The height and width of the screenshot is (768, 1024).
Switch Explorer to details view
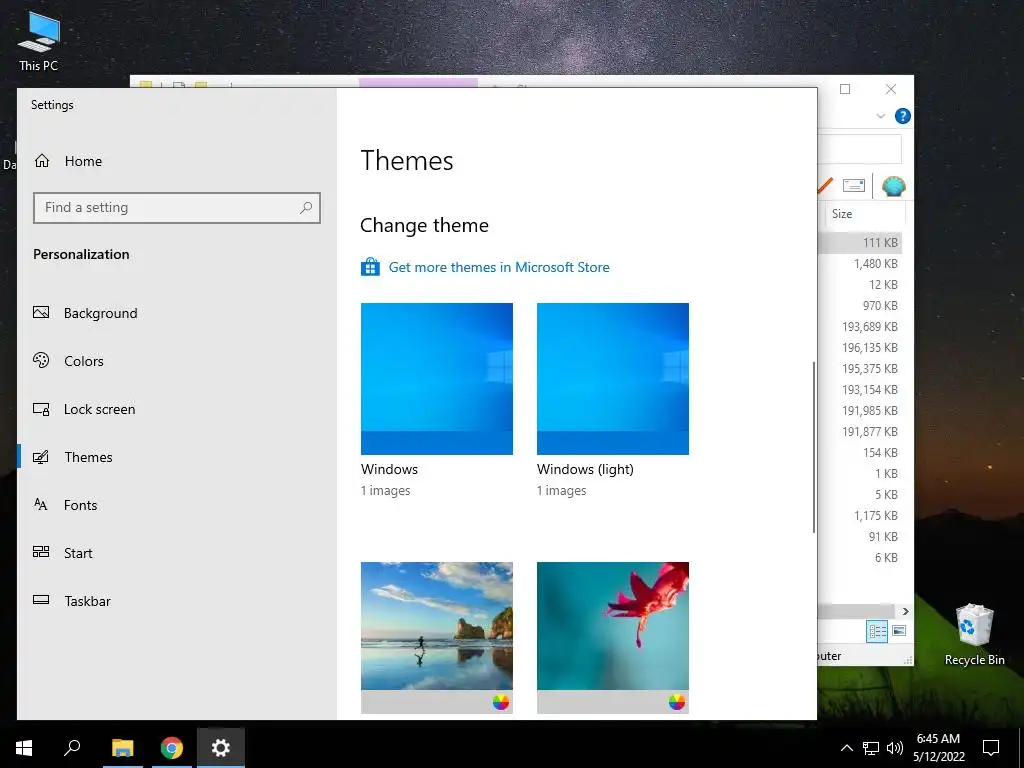tap(877, 631)
